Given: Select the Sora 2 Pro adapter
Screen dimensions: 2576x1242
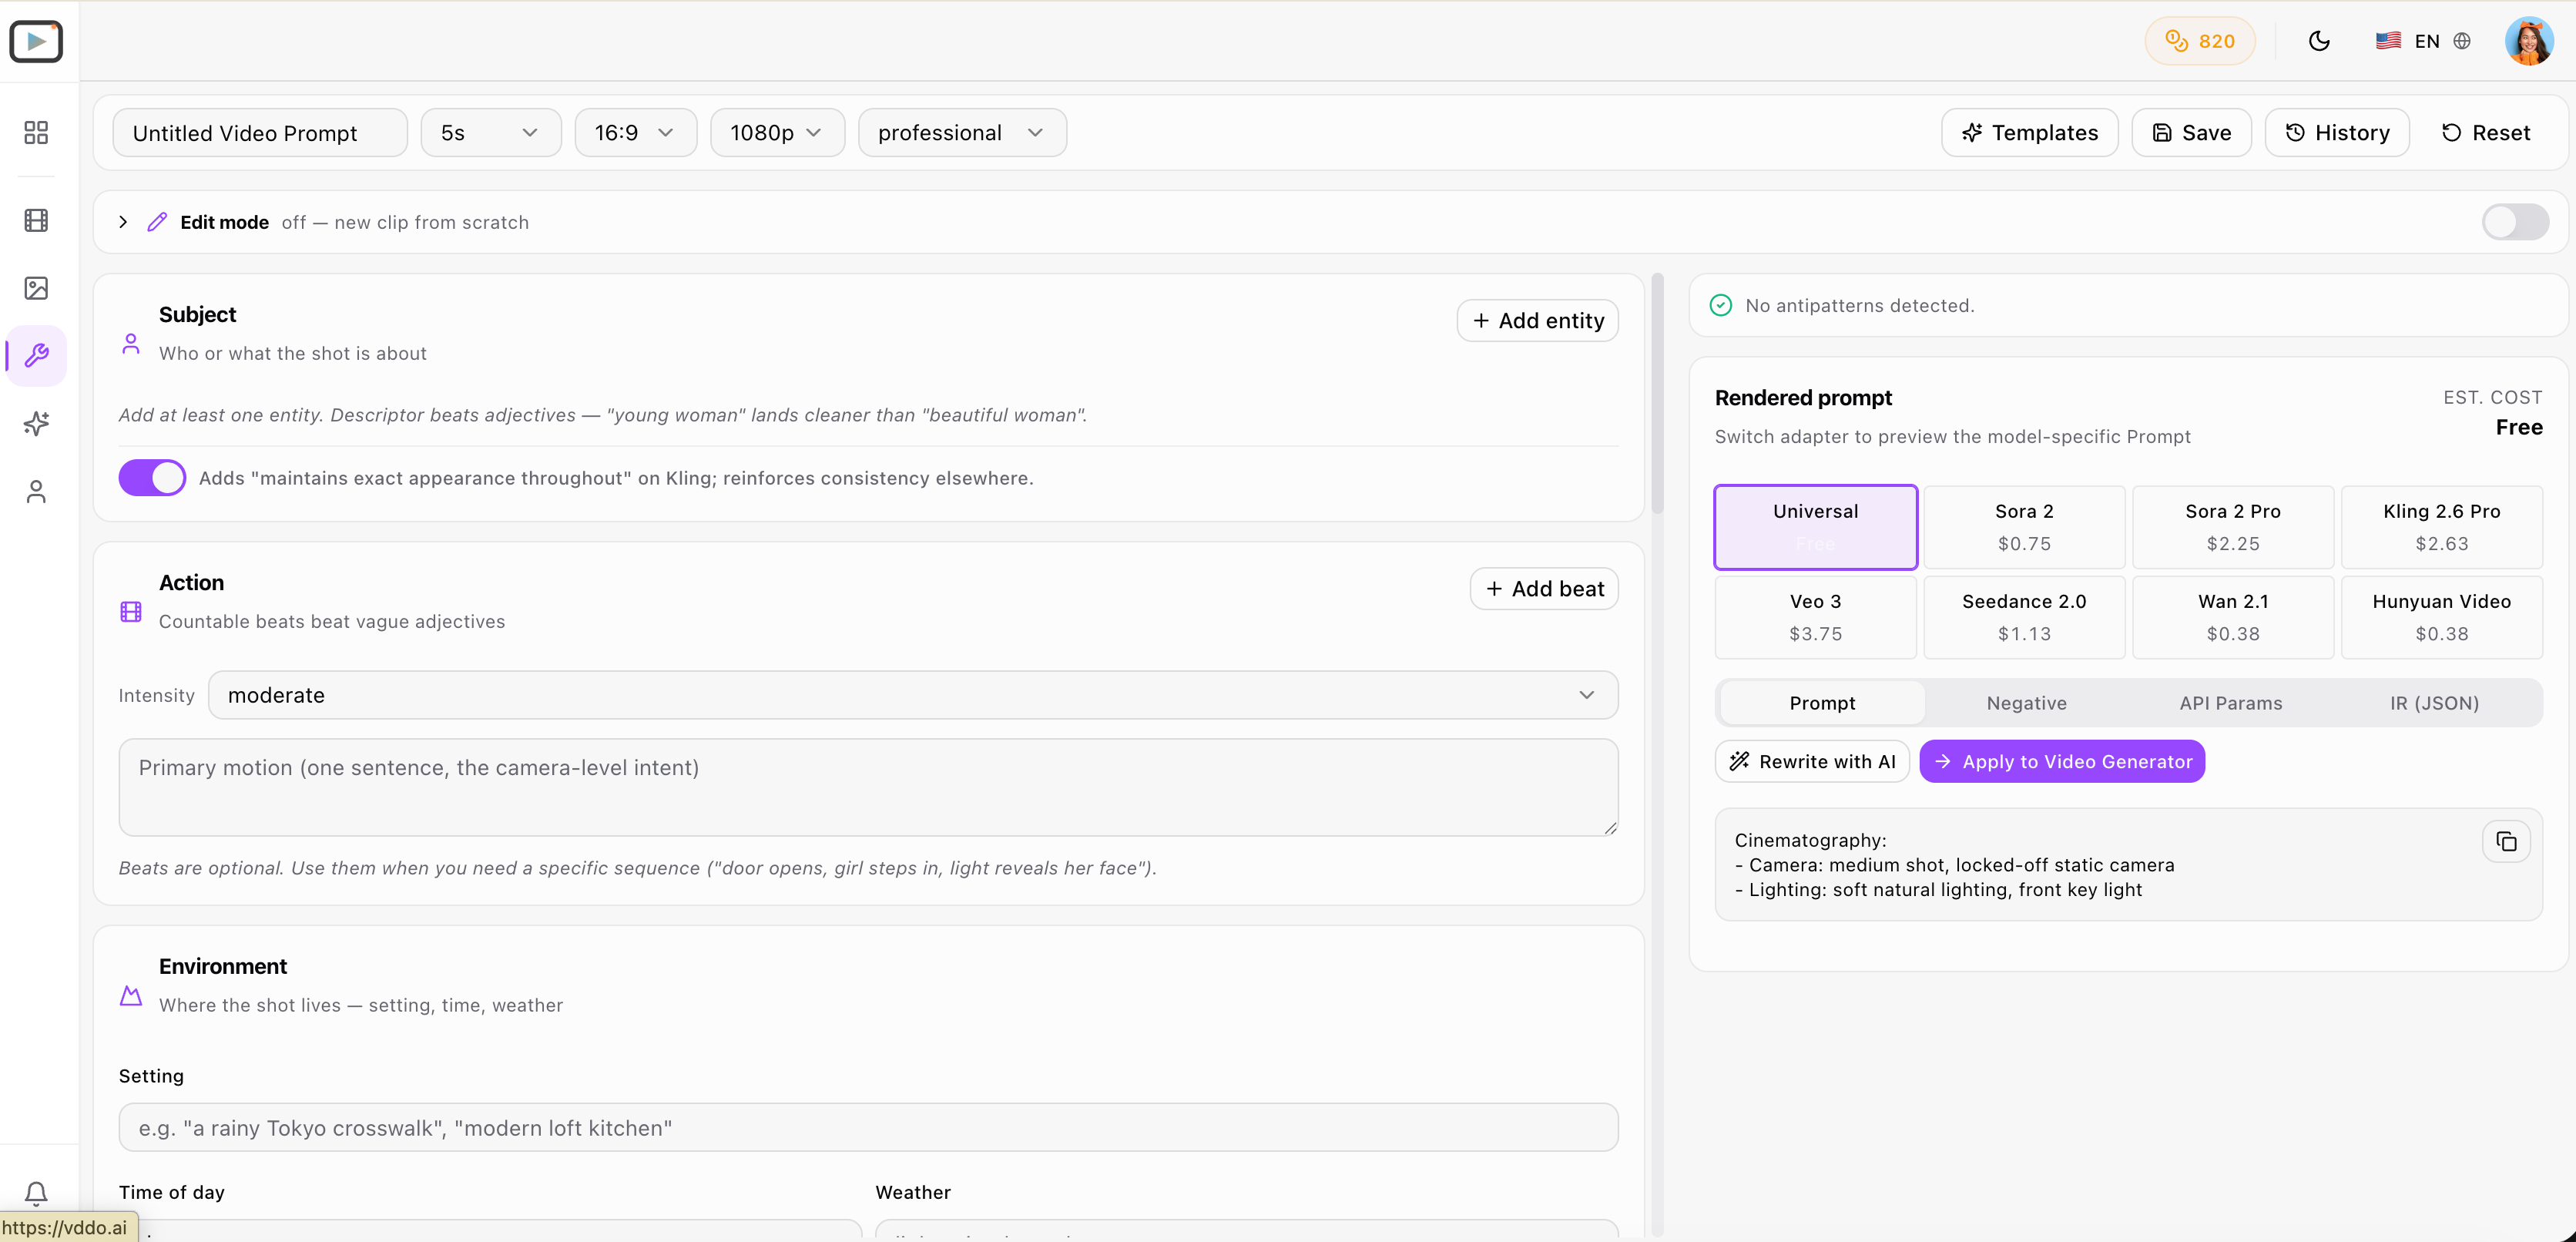Looking at the screenshot, I should pyautogui.click(x=2233, y=527).
